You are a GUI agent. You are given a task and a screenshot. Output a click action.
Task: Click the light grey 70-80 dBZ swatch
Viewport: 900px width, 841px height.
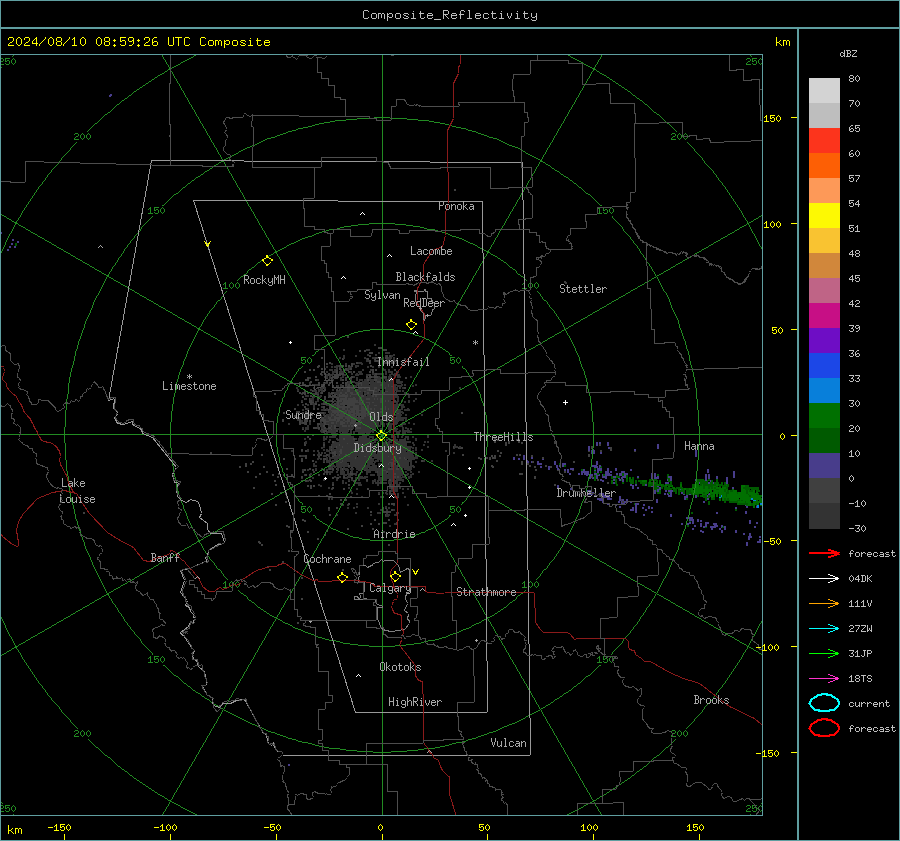point(824,91)
